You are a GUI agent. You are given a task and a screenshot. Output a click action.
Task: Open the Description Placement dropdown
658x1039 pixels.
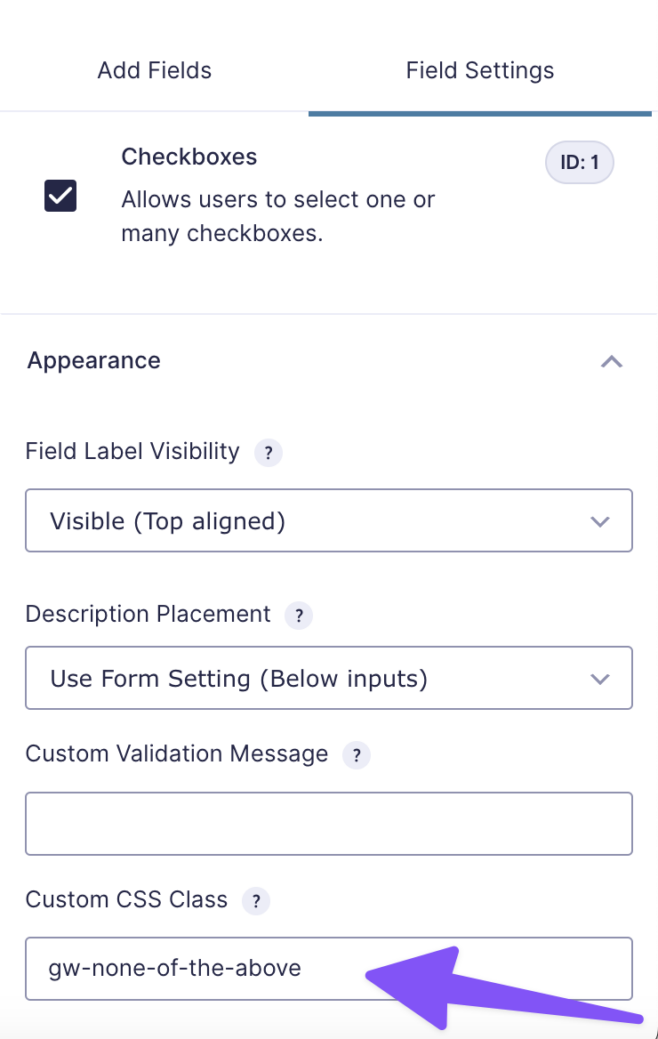point(329,678)
